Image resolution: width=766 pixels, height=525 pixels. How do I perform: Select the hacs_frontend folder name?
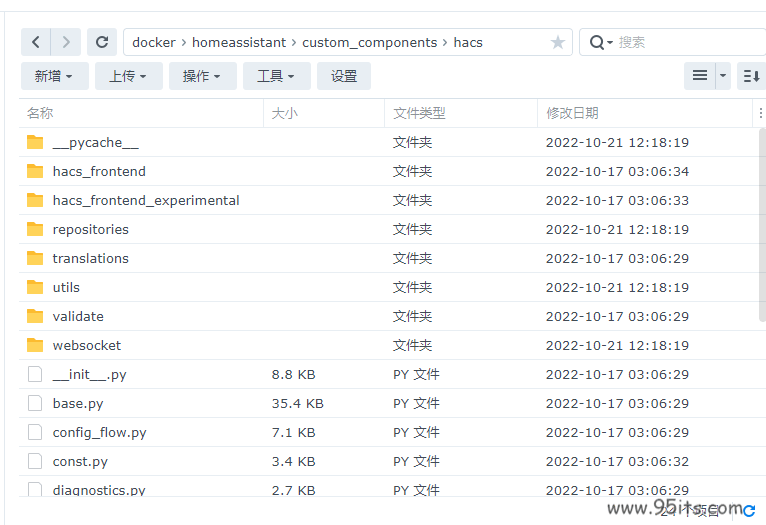click(x=99, y=171)
